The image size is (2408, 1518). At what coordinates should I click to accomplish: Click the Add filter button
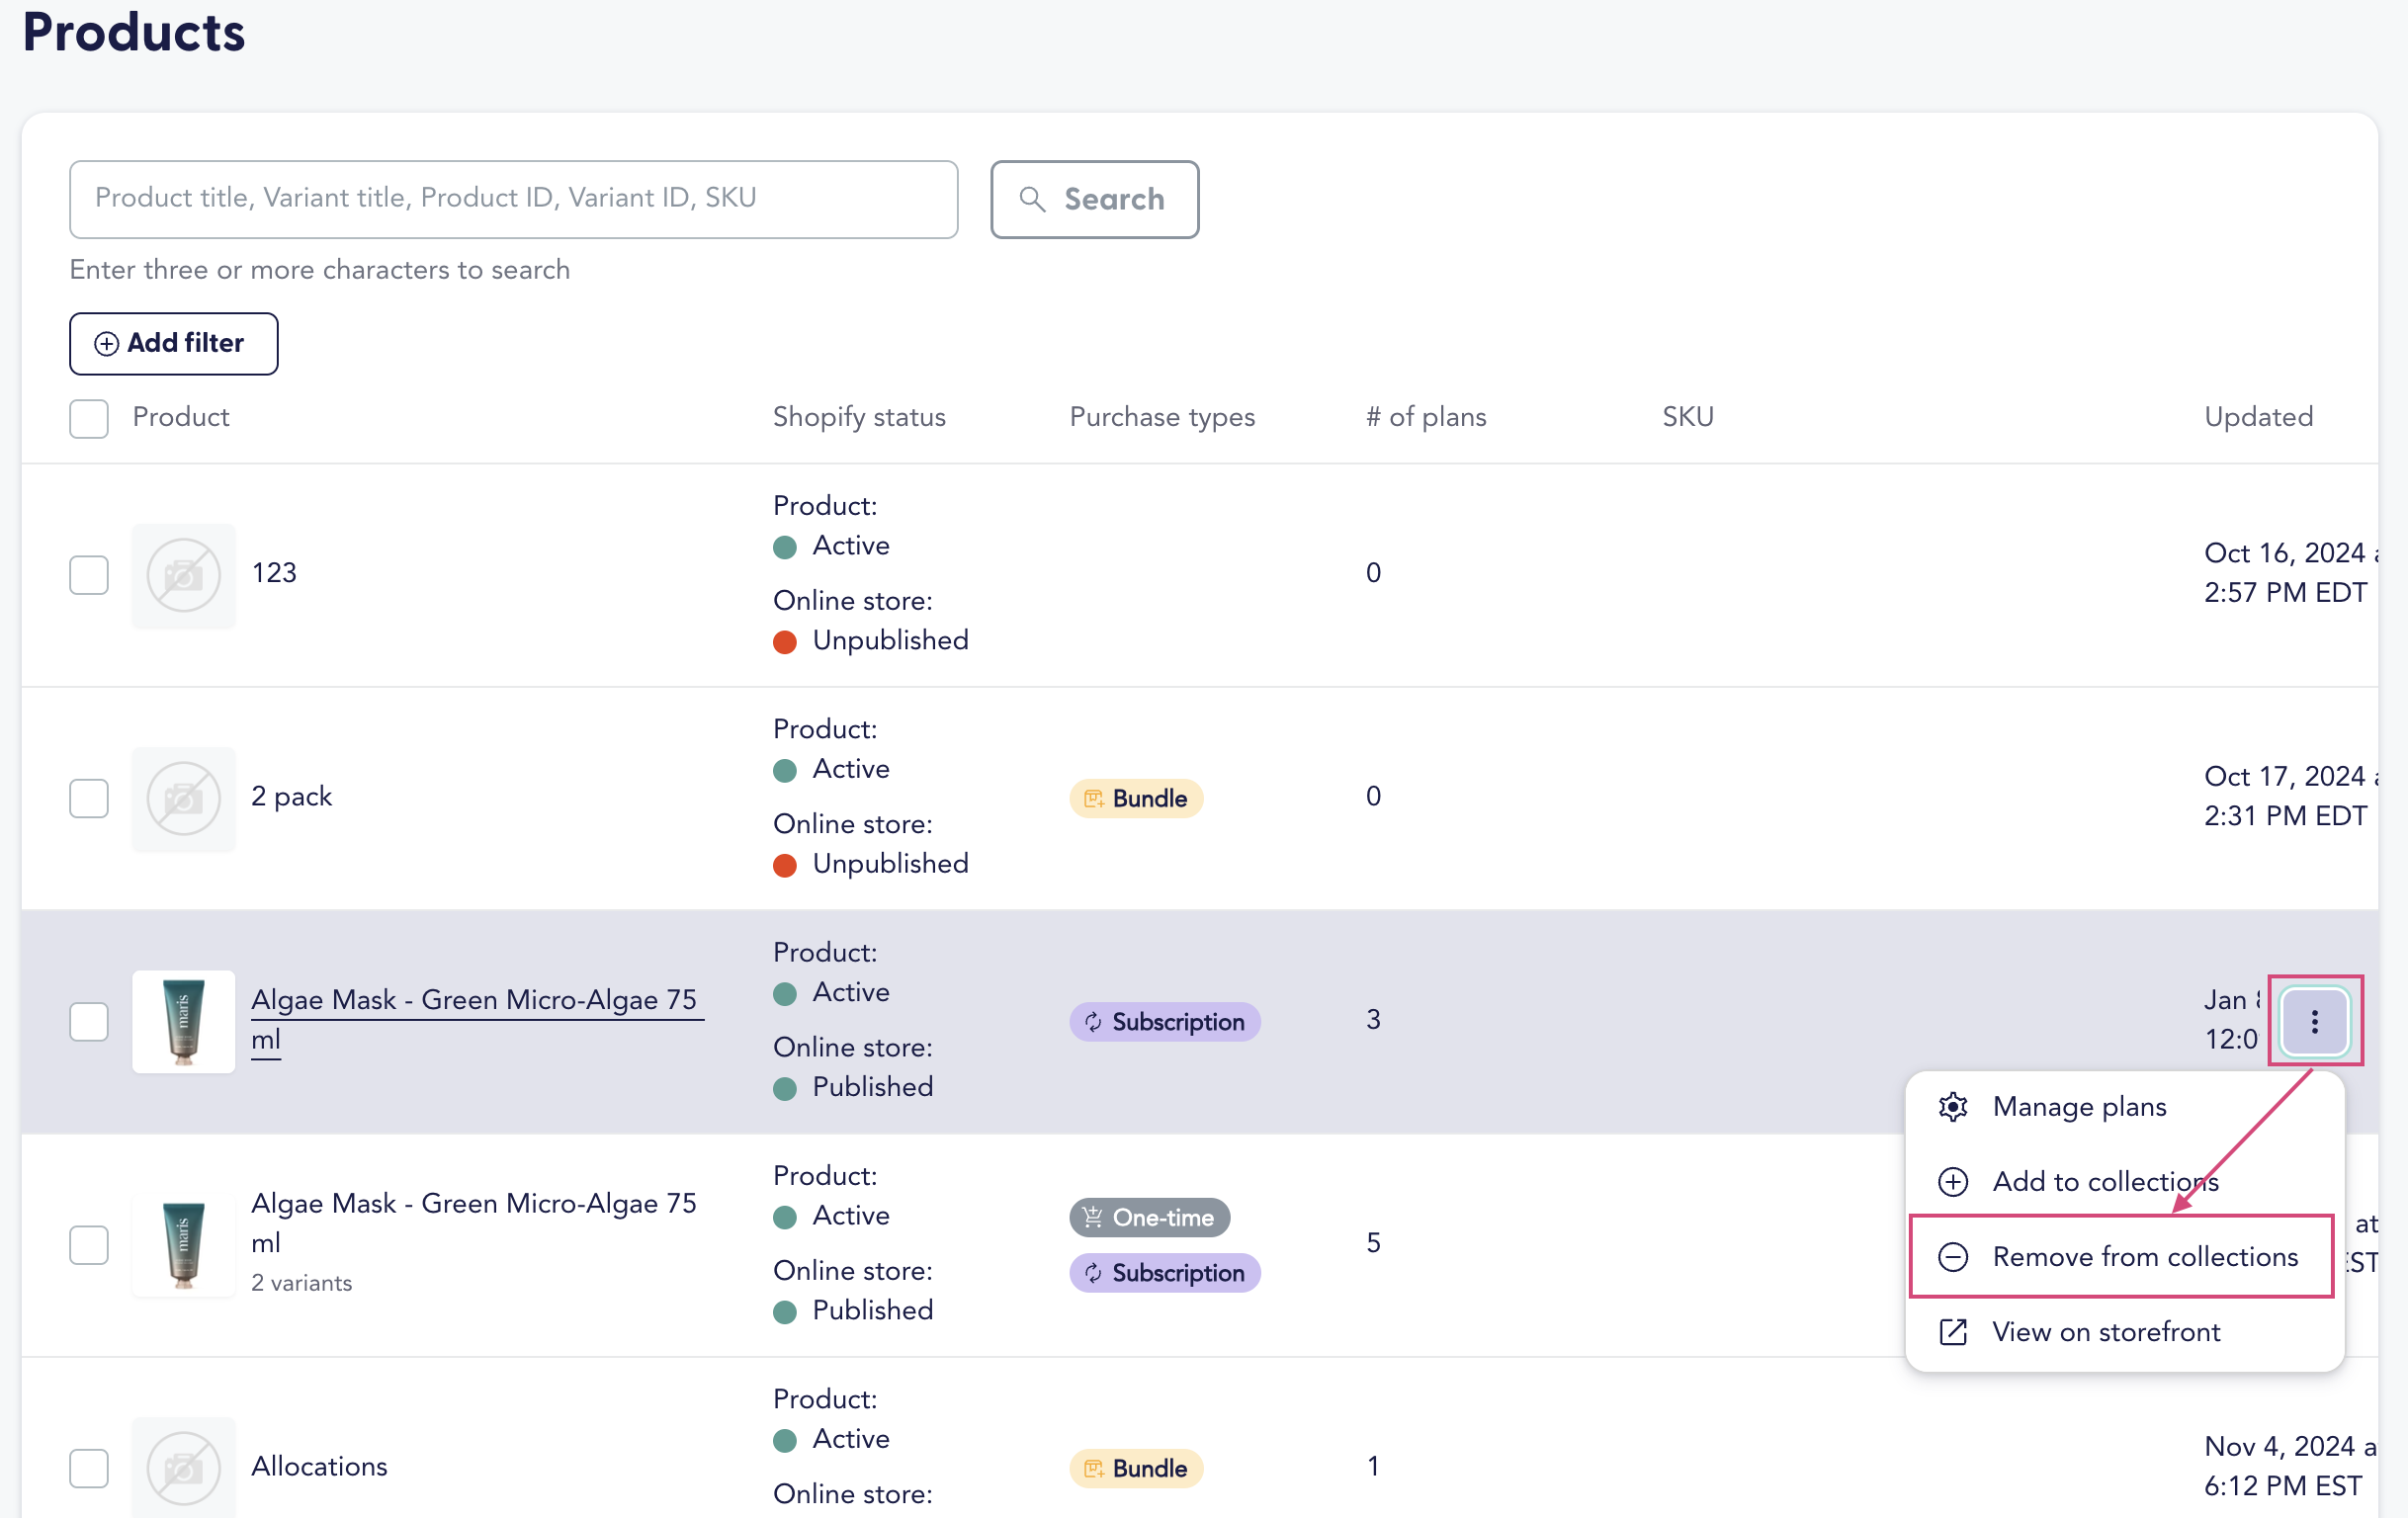click(173, 343)
